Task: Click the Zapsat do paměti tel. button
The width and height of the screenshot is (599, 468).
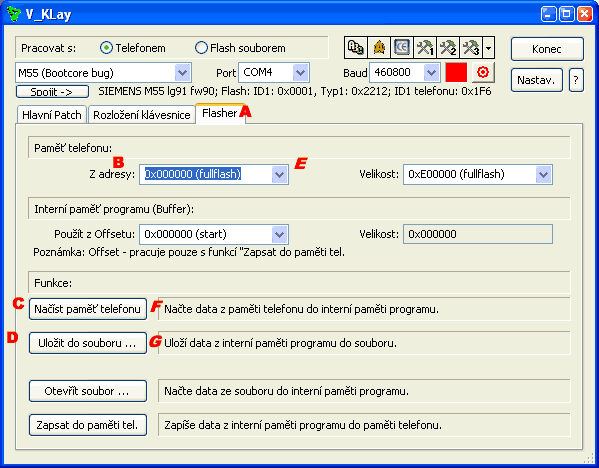Action: [88, 425]
